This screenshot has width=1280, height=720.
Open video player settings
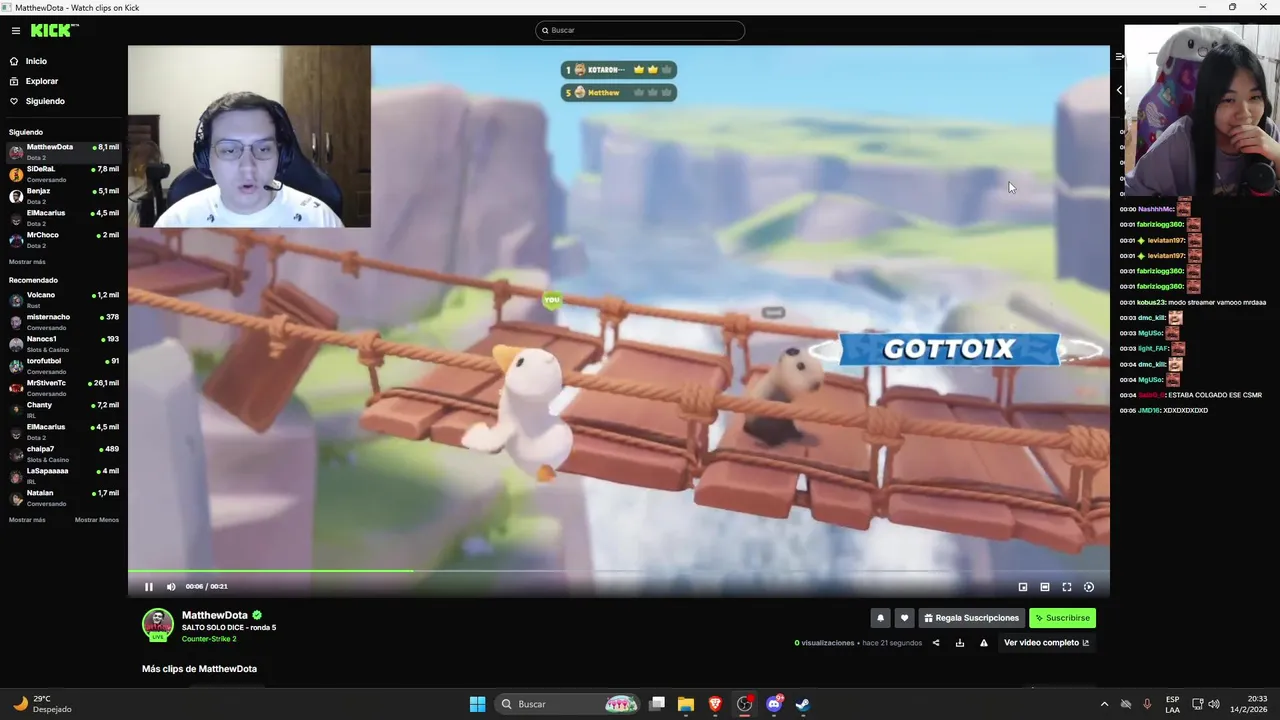1089,587
